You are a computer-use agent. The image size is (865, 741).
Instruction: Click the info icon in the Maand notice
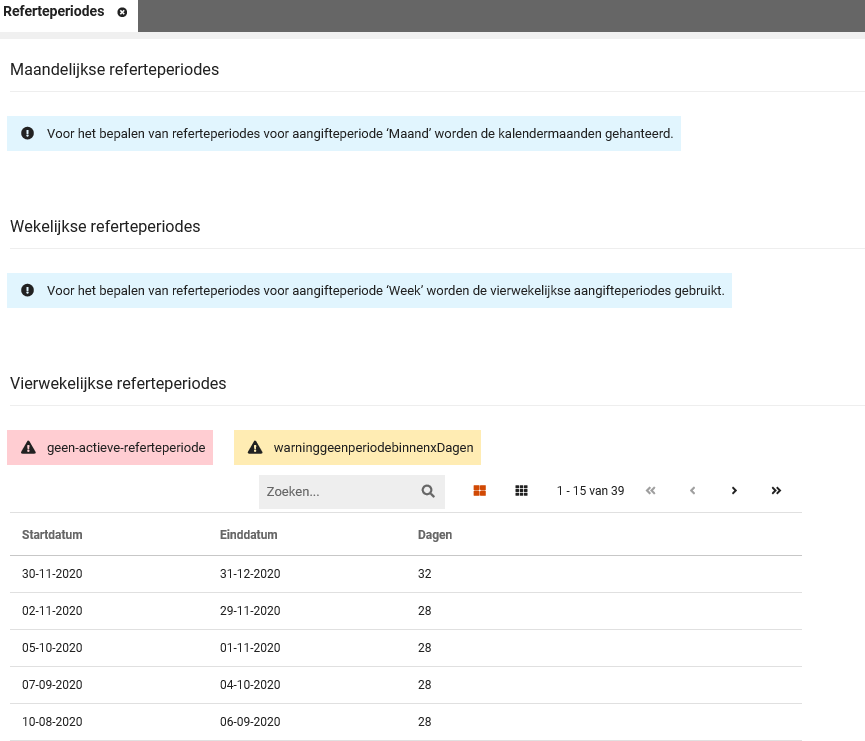click(x=27, y=133)
